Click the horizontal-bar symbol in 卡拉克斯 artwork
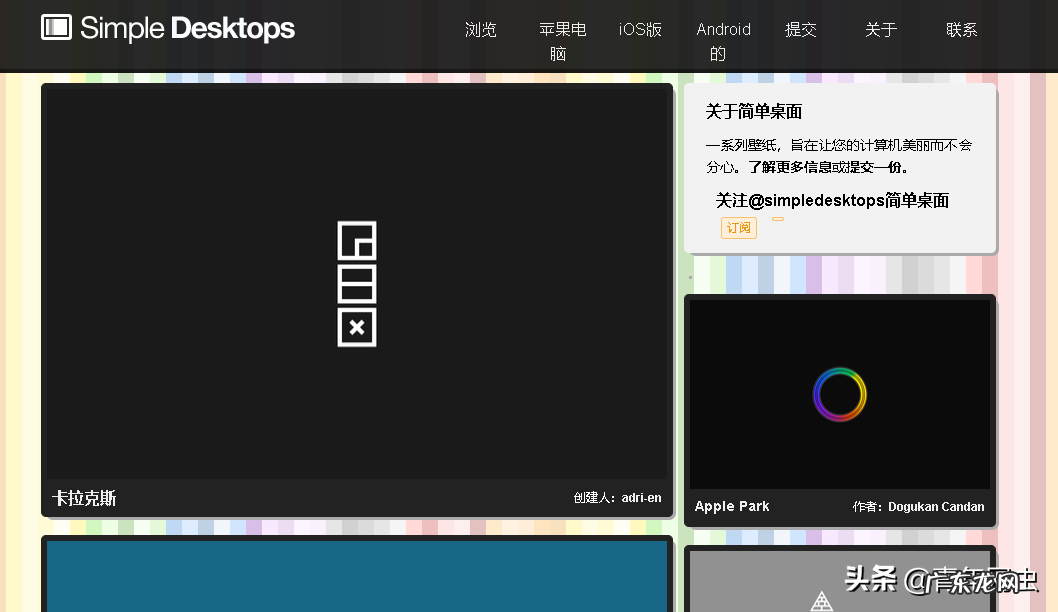The width and height of the screenshot is (1058, 612). 357,284
